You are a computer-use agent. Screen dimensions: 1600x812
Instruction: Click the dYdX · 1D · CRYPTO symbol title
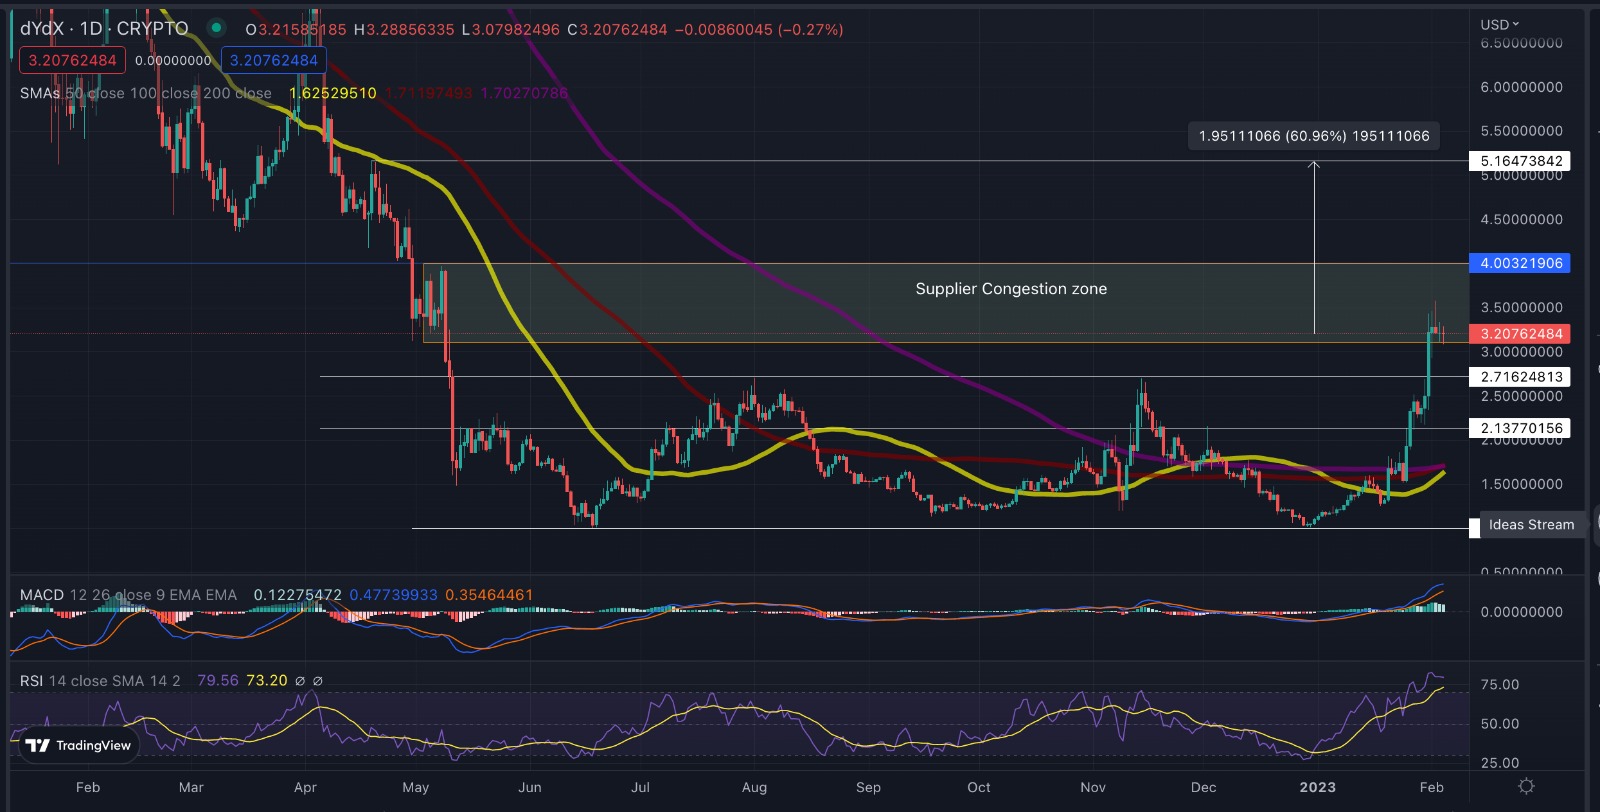click(x=104, y=29)
